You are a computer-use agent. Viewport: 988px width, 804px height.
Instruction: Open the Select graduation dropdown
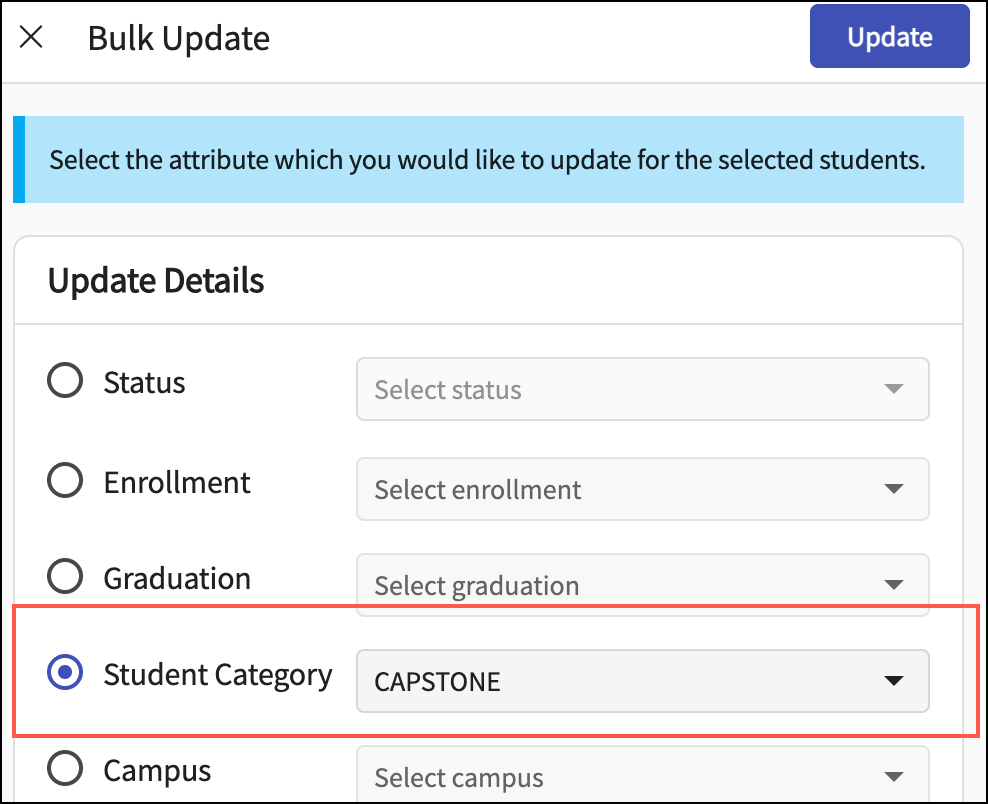coord(642,584)
